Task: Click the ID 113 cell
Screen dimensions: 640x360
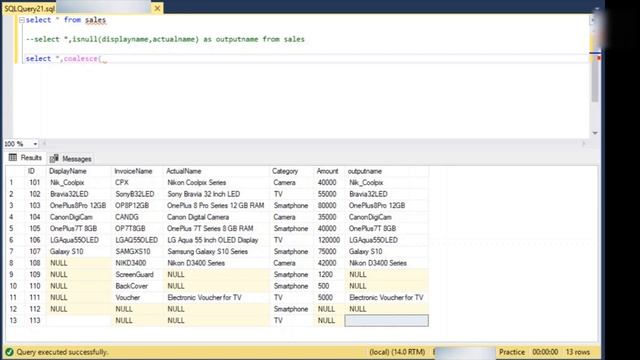Action: click(36, 320)
